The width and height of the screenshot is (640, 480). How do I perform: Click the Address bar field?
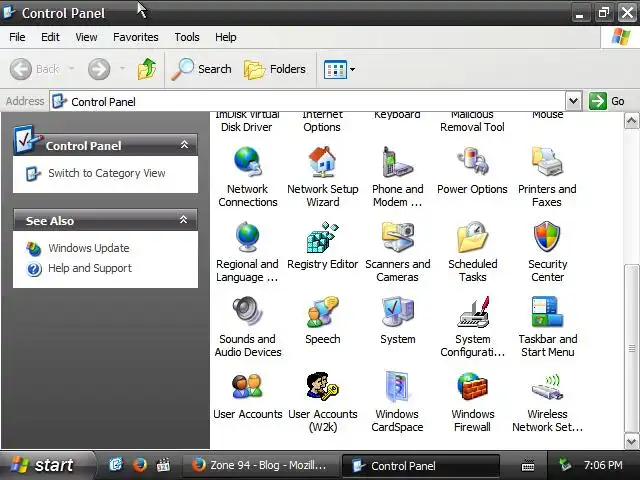tap(307, 101)
